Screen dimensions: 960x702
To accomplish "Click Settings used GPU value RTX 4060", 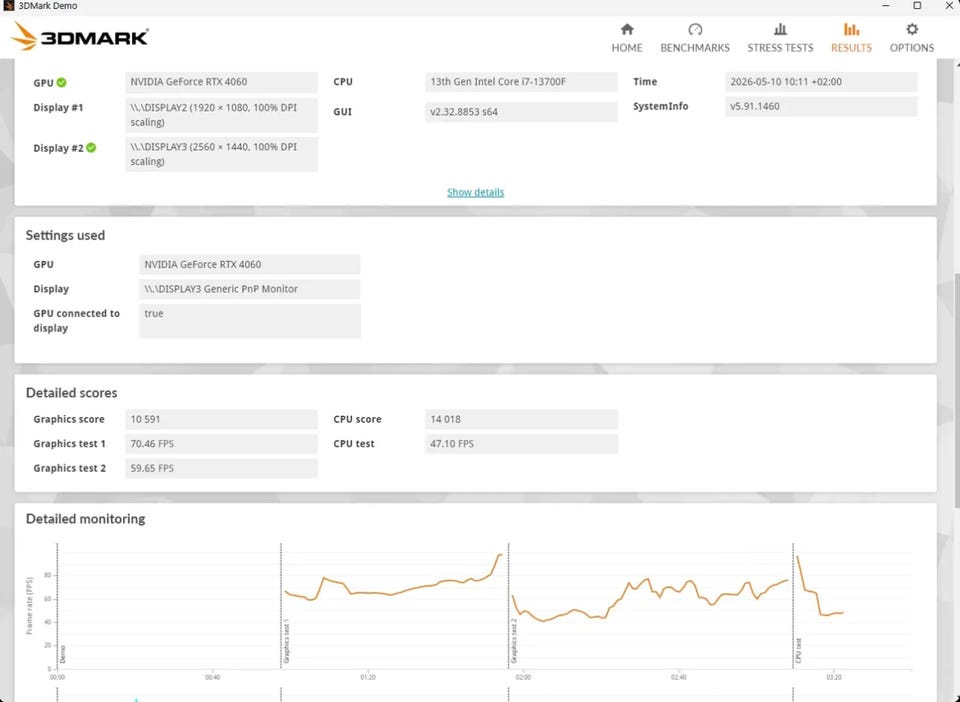I will click(249, 264).
